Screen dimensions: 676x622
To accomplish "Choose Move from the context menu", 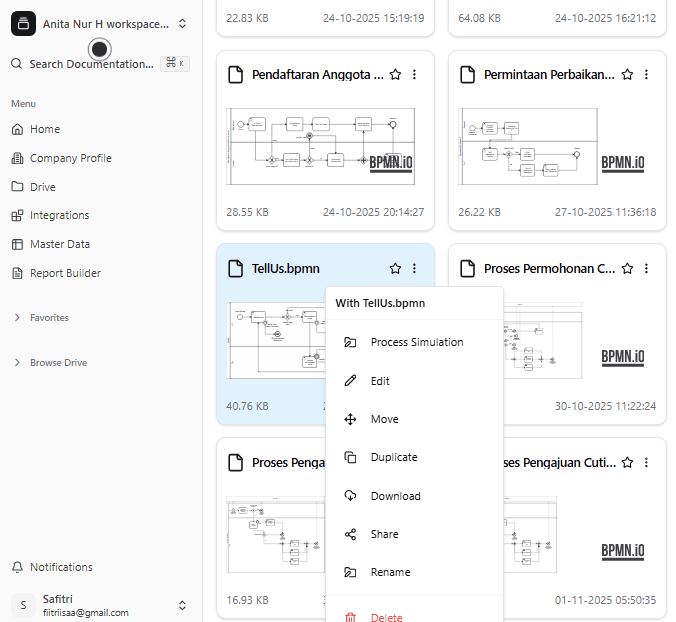I will click(414, 419).
